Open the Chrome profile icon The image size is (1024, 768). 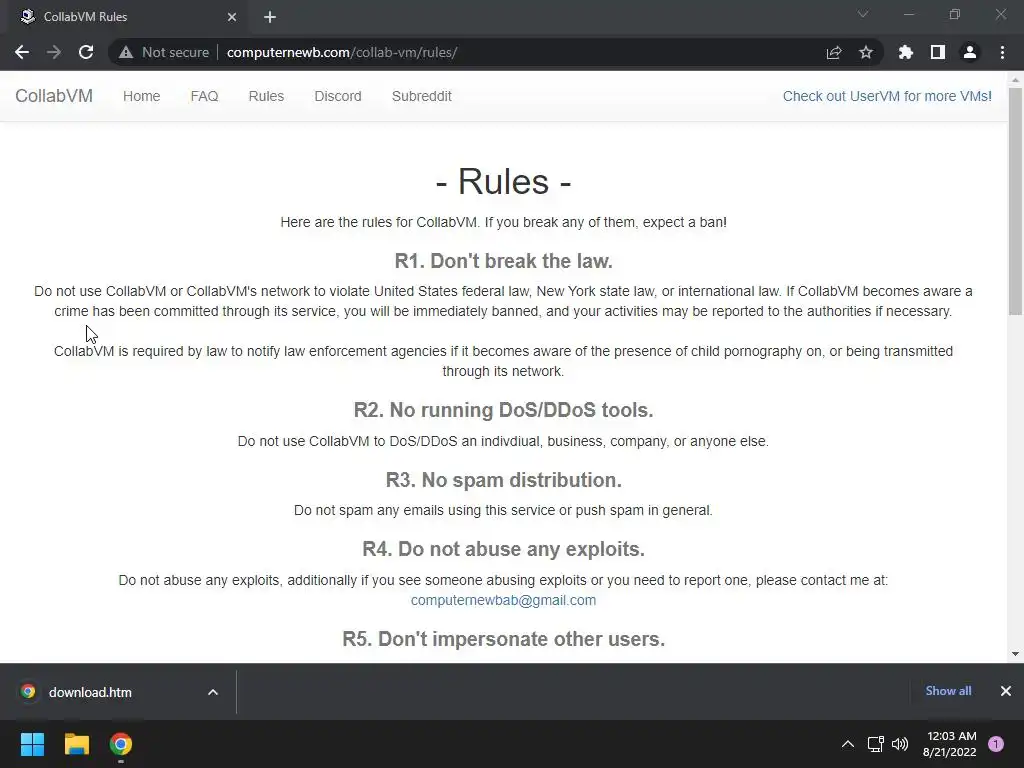[970, 52]
